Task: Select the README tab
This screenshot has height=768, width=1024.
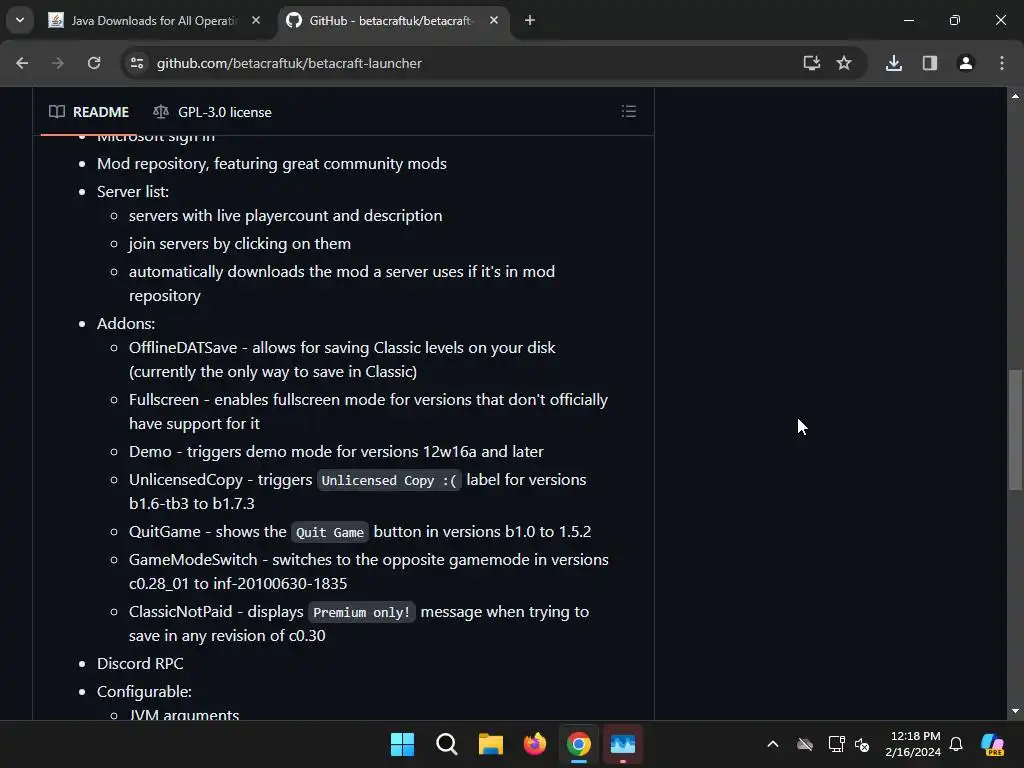Action: coord(89,112)
